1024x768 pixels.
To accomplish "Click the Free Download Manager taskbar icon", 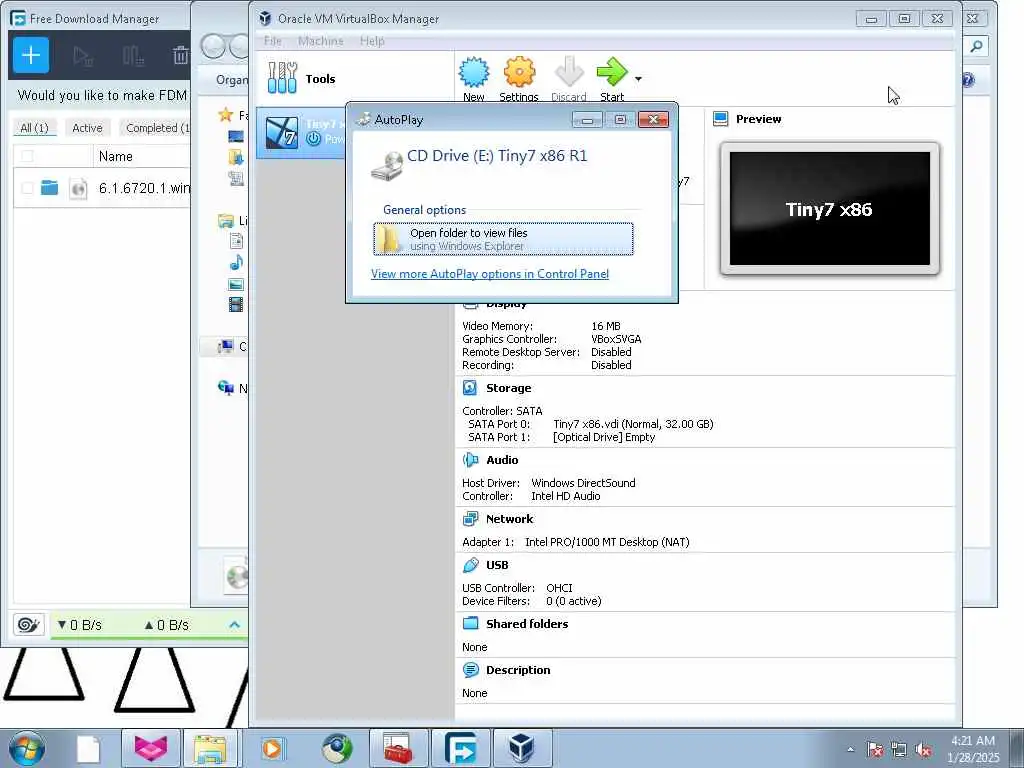I will (460, 748).
